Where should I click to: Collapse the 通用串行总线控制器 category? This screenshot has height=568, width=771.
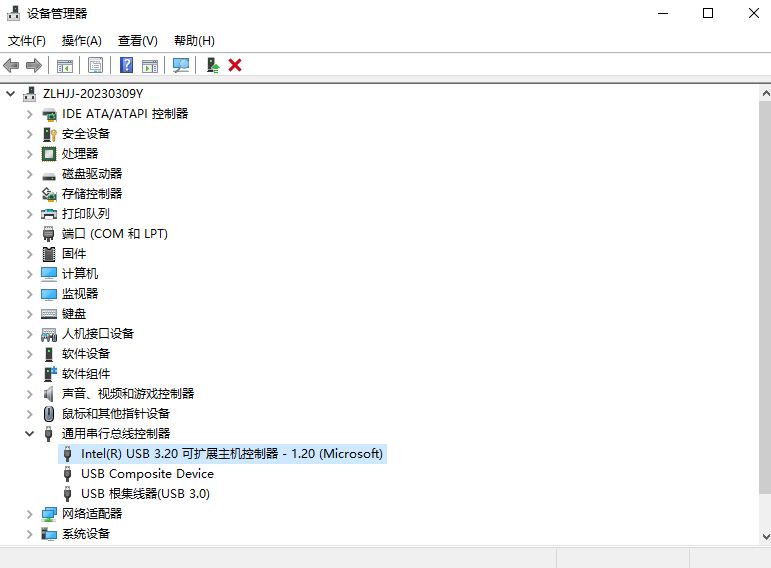coord(30,434)
